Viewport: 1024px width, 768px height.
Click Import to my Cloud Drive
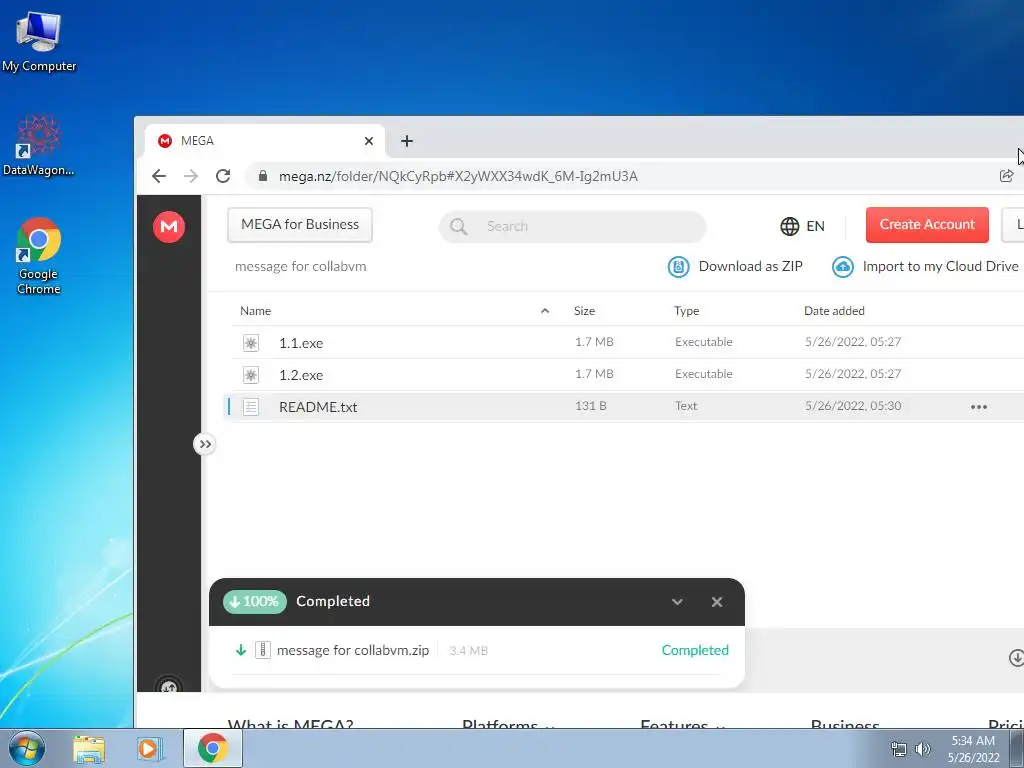tap(925, 266)
